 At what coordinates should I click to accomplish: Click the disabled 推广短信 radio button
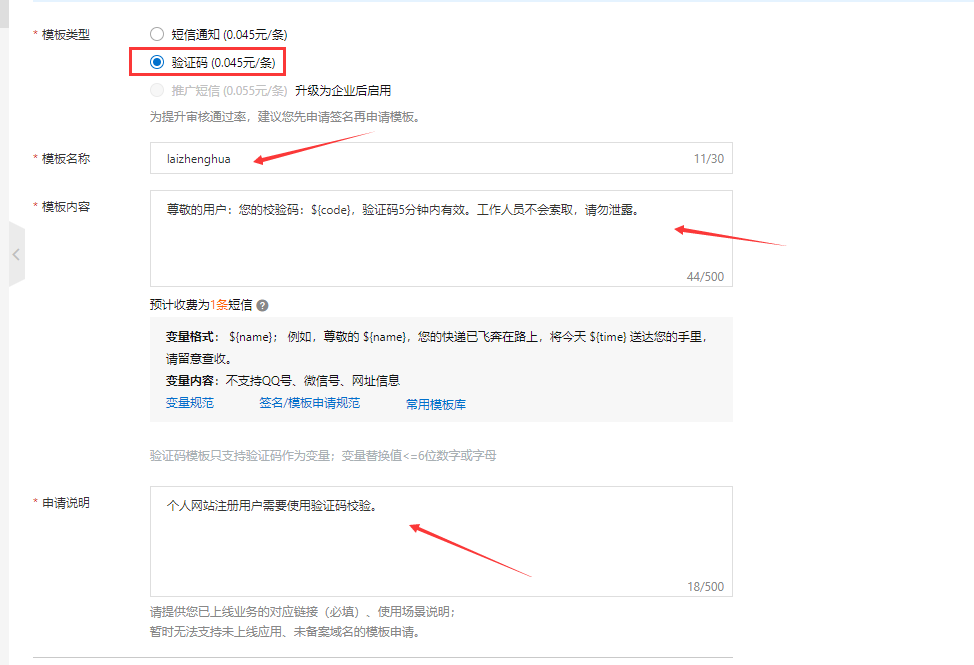[157, 90]
